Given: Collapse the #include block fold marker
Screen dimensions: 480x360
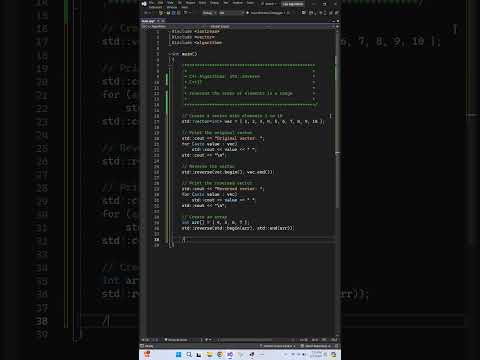Looking at the screenshot, I should pos(170,31).
